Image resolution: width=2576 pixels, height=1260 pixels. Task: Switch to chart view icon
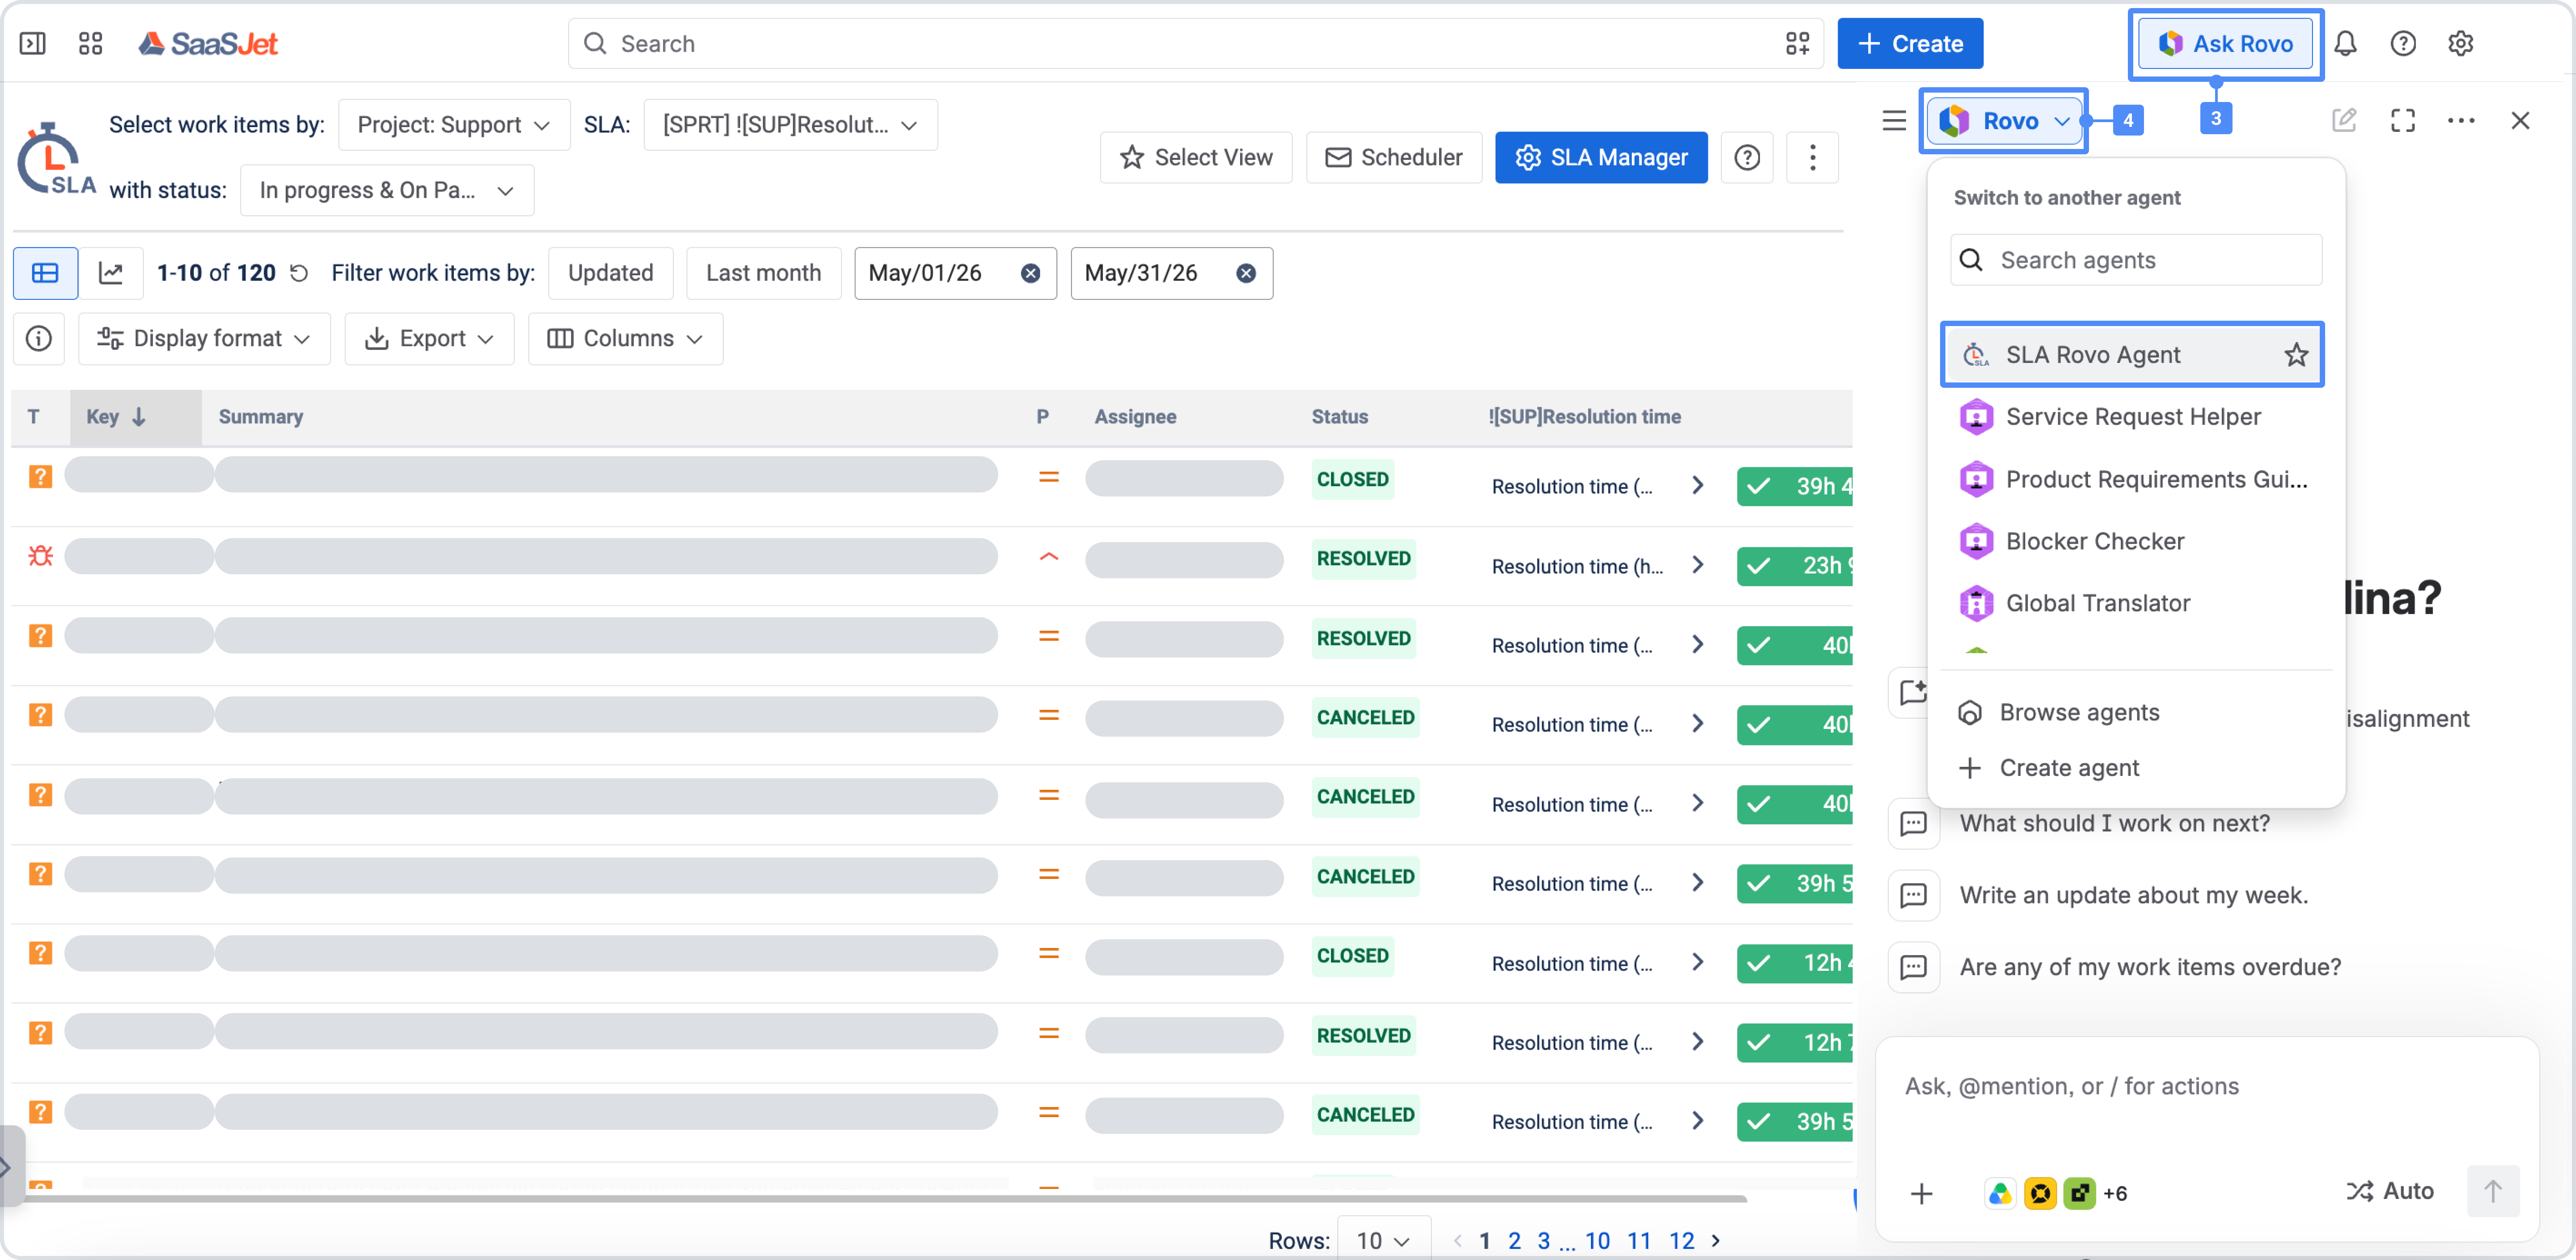coord(111,273)
